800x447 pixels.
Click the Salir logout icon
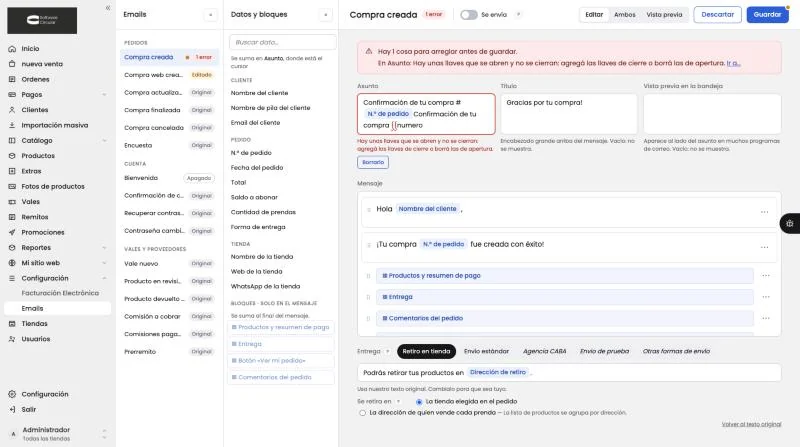pos(12,410)
